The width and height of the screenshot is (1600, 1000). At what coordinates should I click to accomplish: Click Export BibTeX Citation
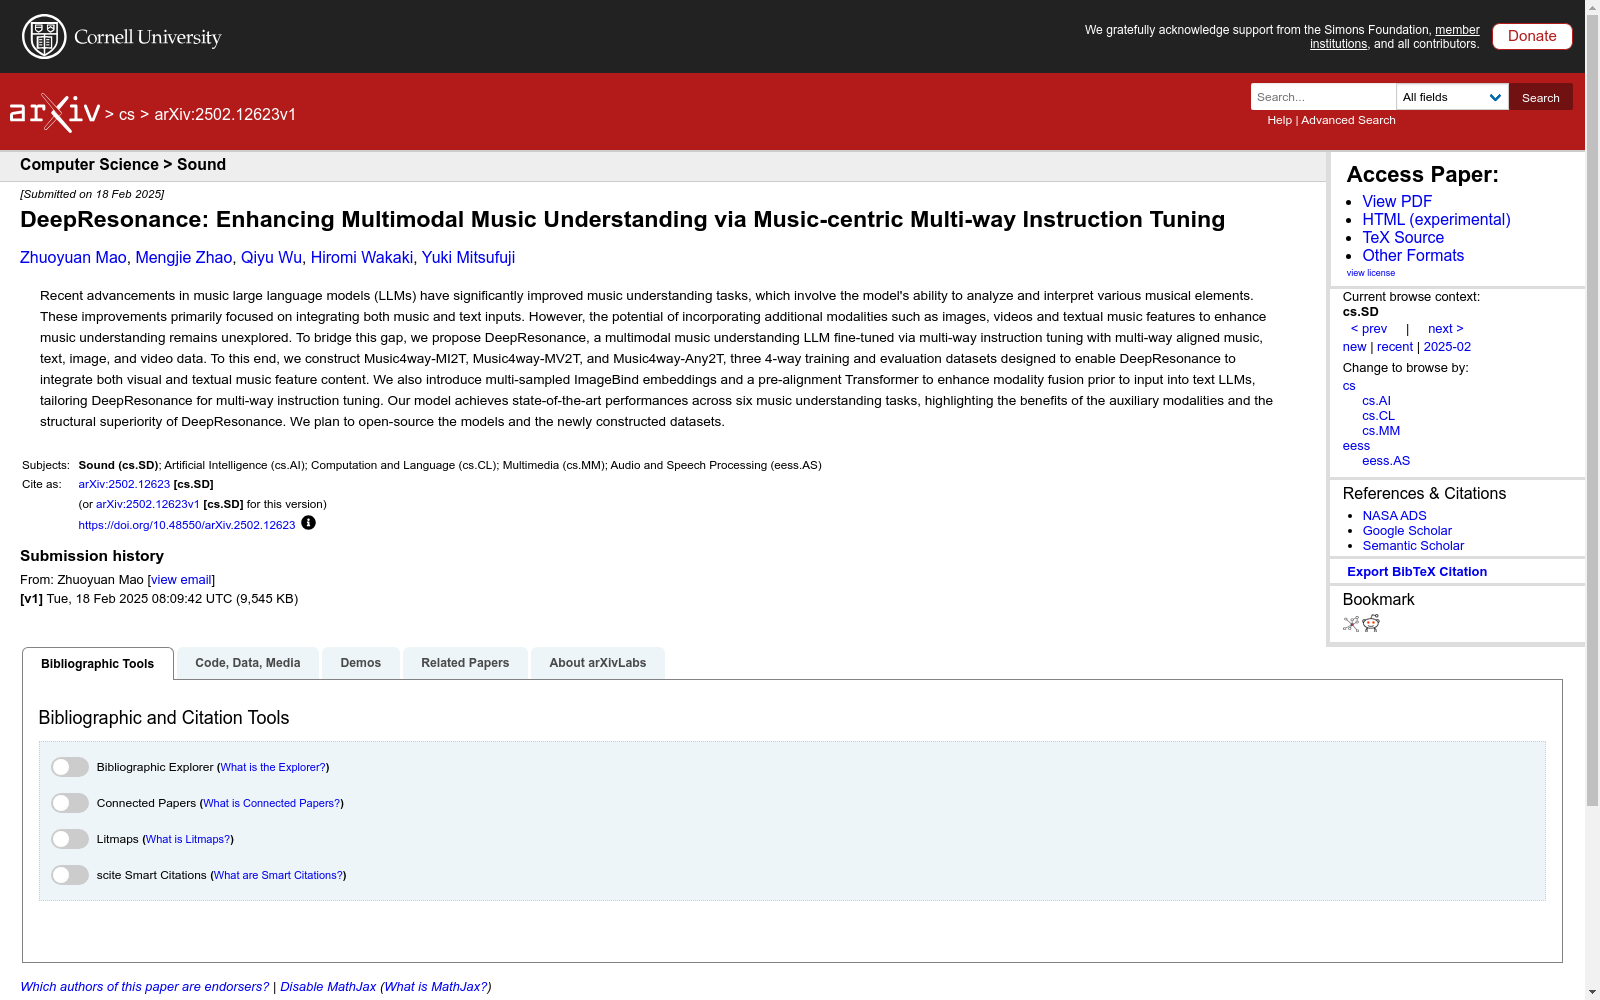coord(1417,572)
